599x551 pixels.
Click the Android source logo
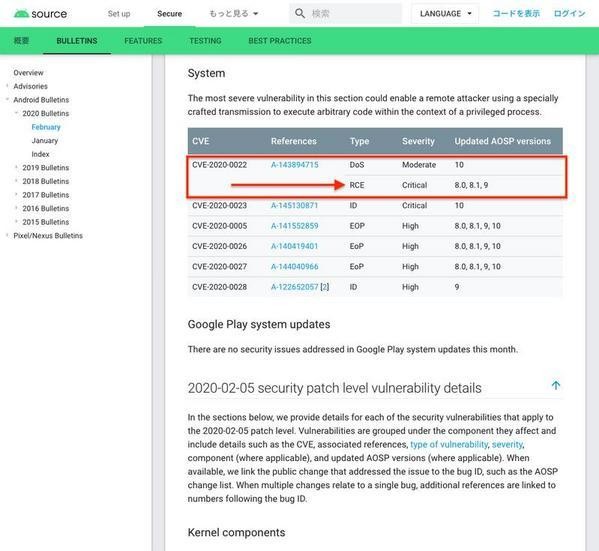40,14
